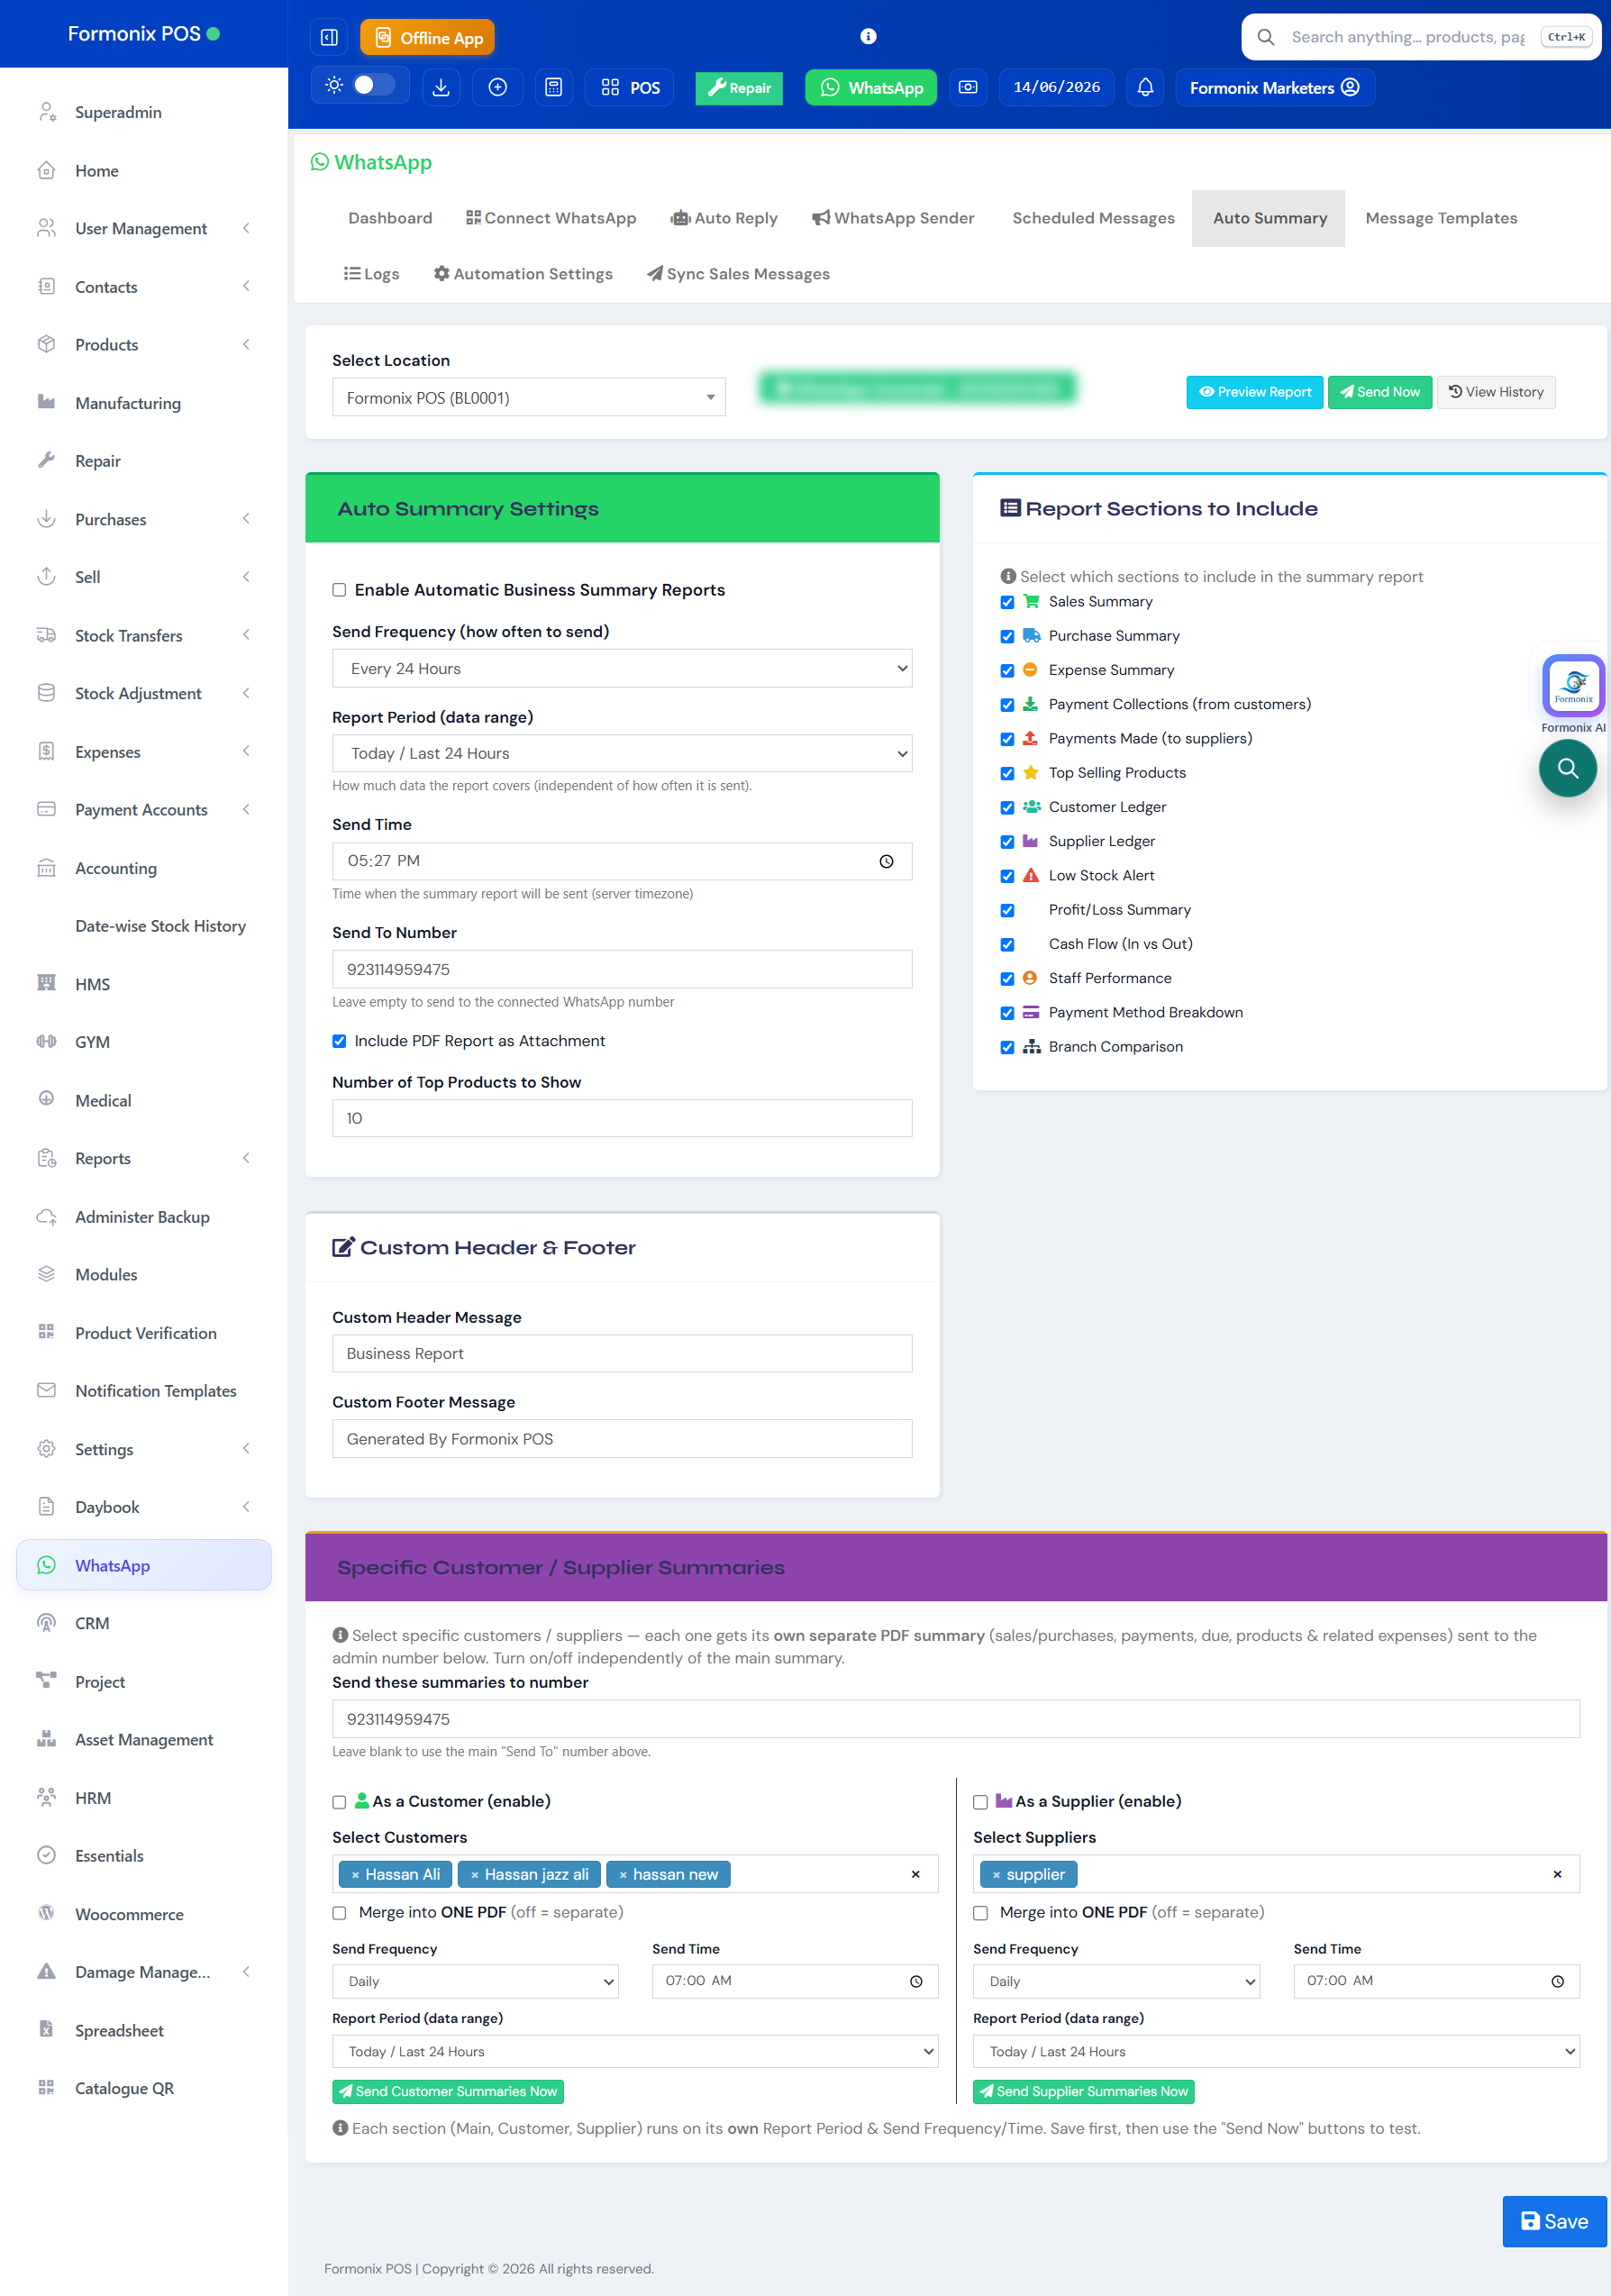
Task: Uncheck Staff Performance section
Action: click(1007, 979)
